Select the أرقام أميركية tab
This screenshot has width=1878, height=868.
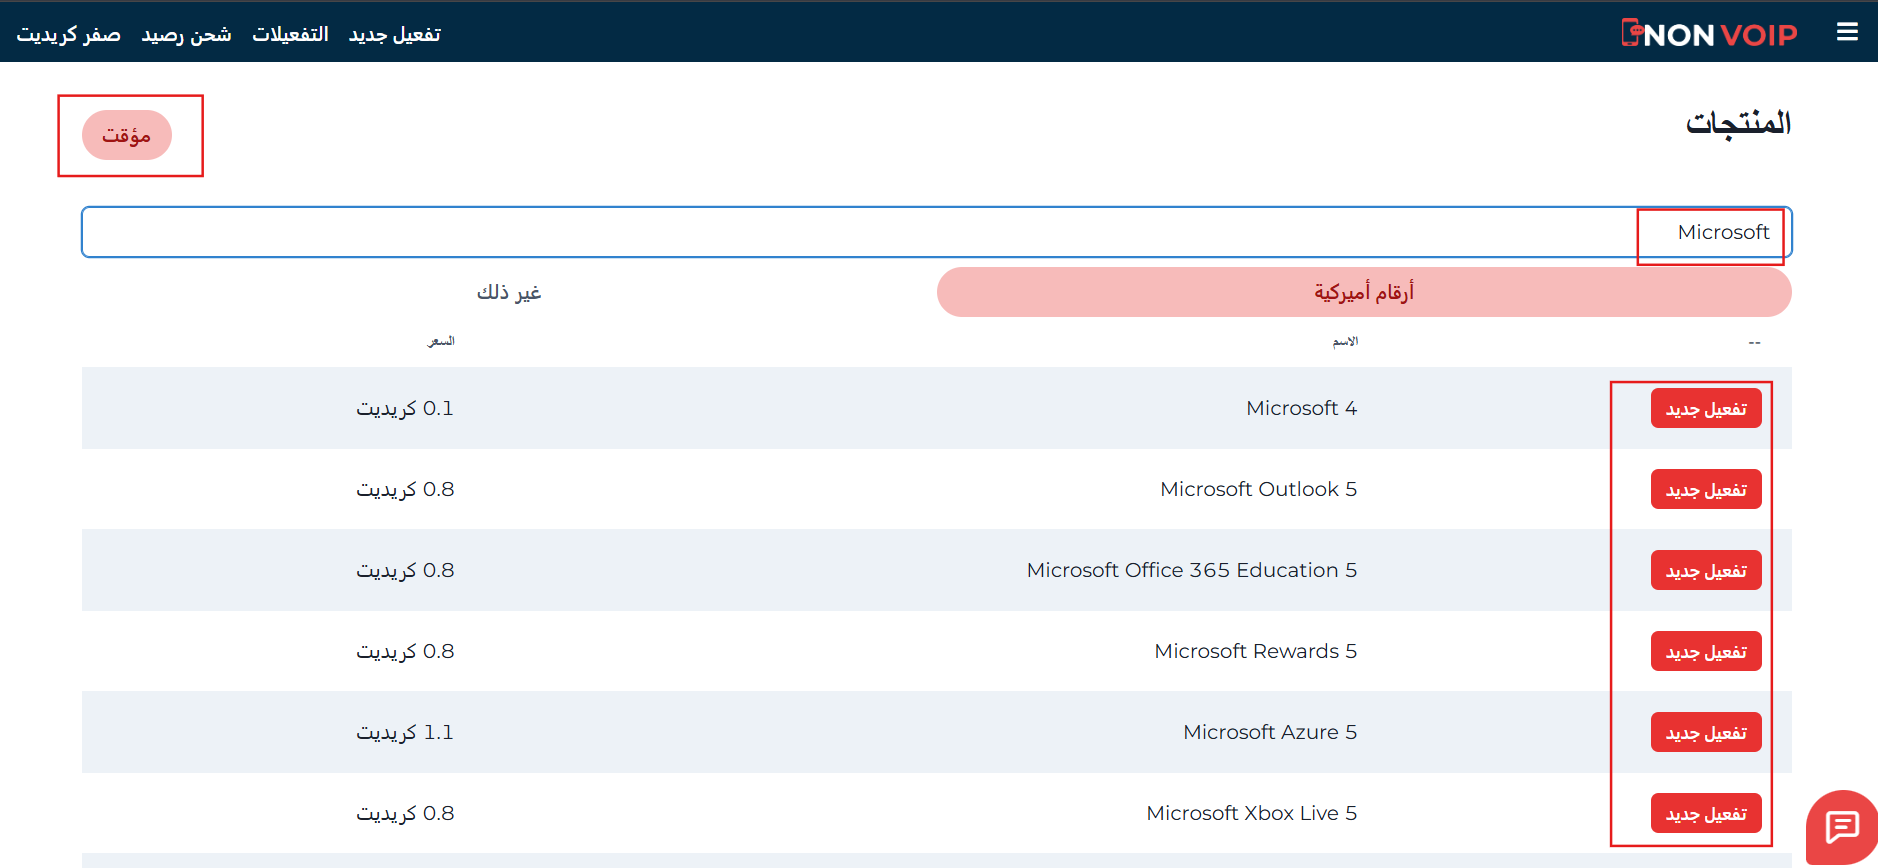(1364, 292)
